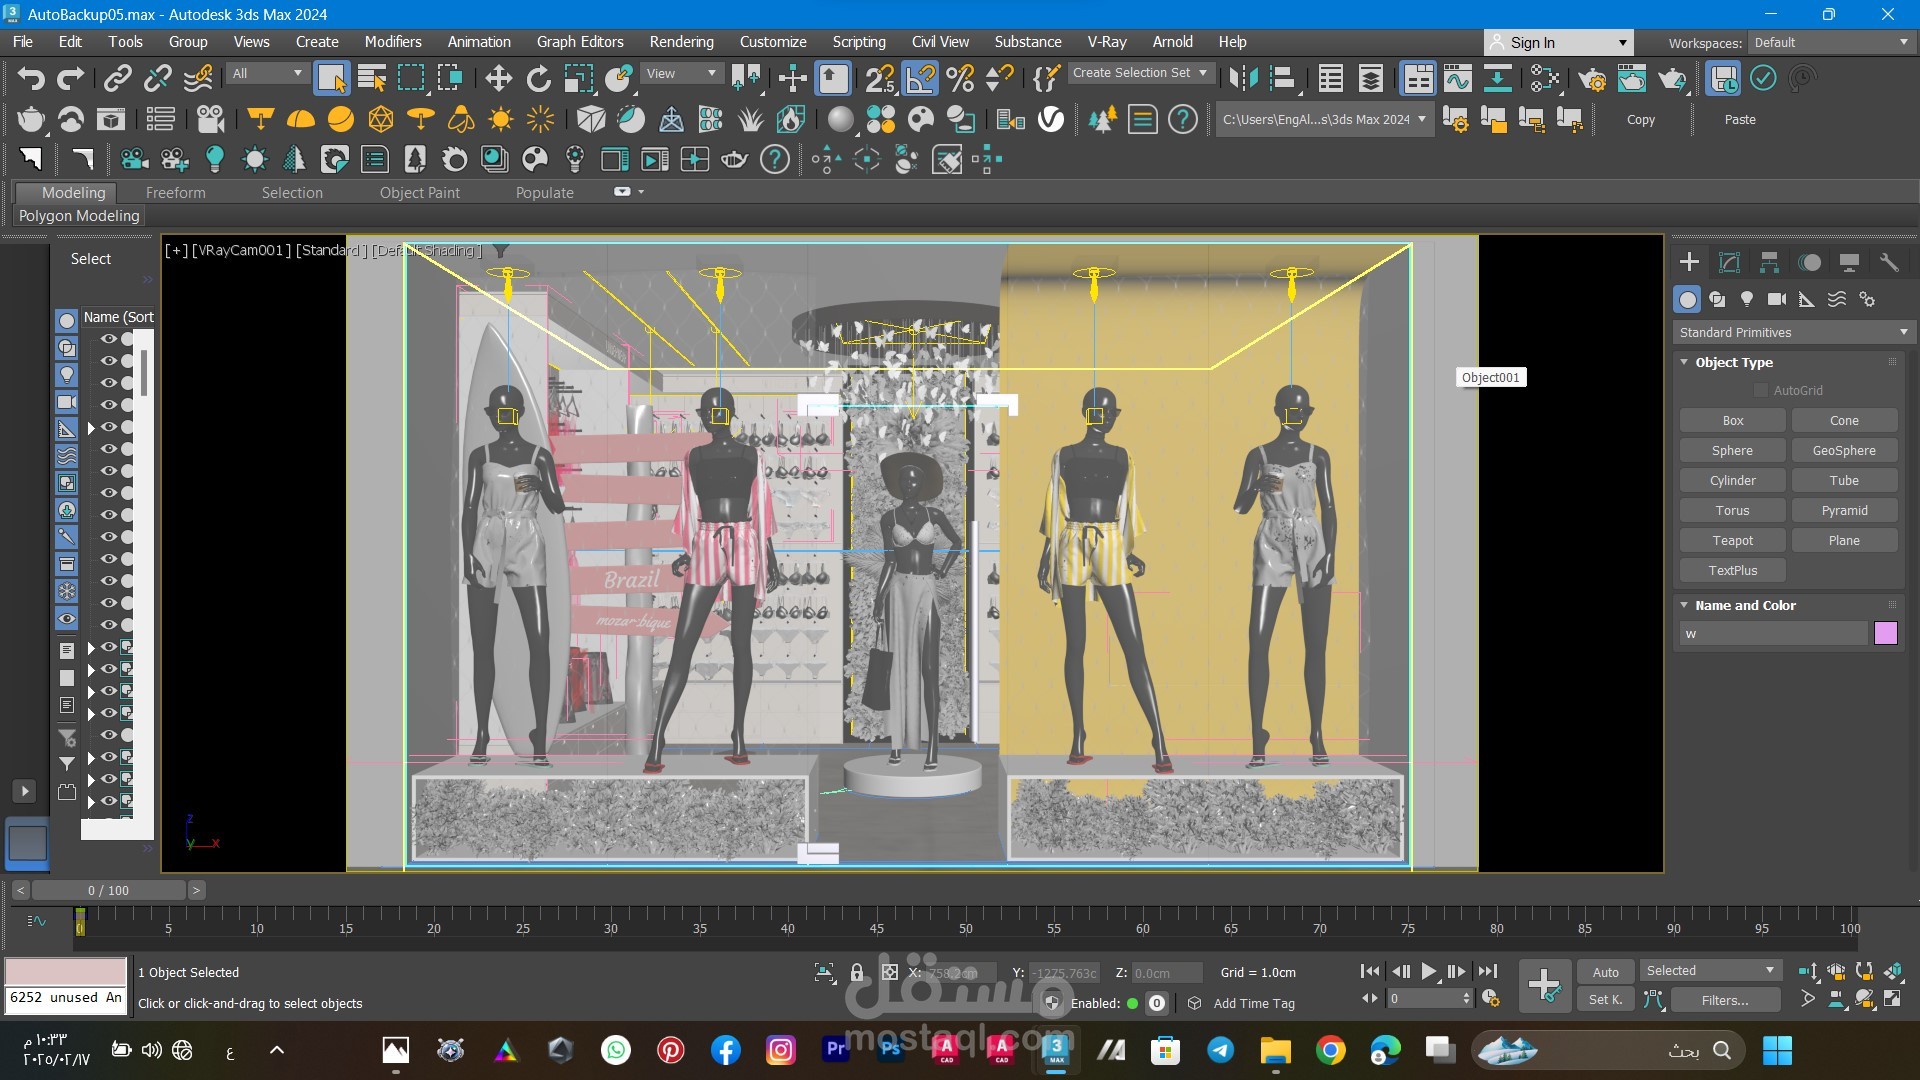Click the Undo arrow icon
This screenshot has height=1080, width=1920.
coord(31,78)
